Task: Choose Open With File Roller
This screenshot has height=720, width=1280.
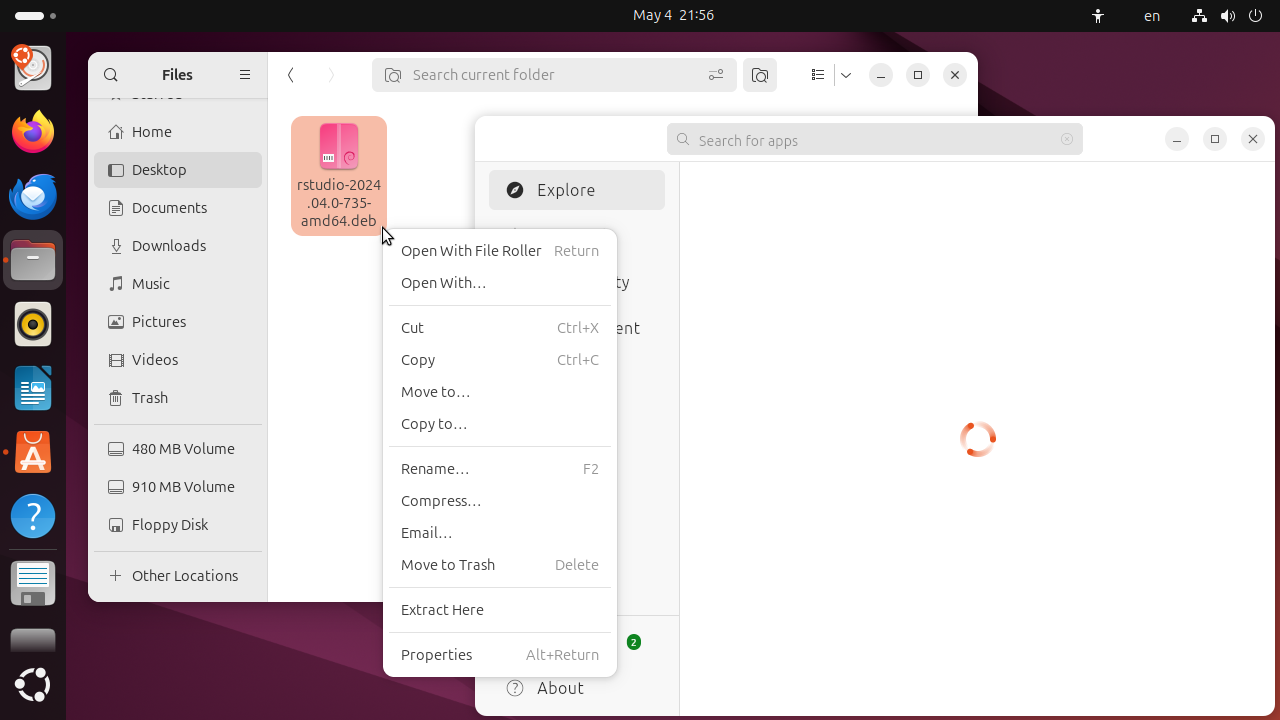Action: [500, 251]
